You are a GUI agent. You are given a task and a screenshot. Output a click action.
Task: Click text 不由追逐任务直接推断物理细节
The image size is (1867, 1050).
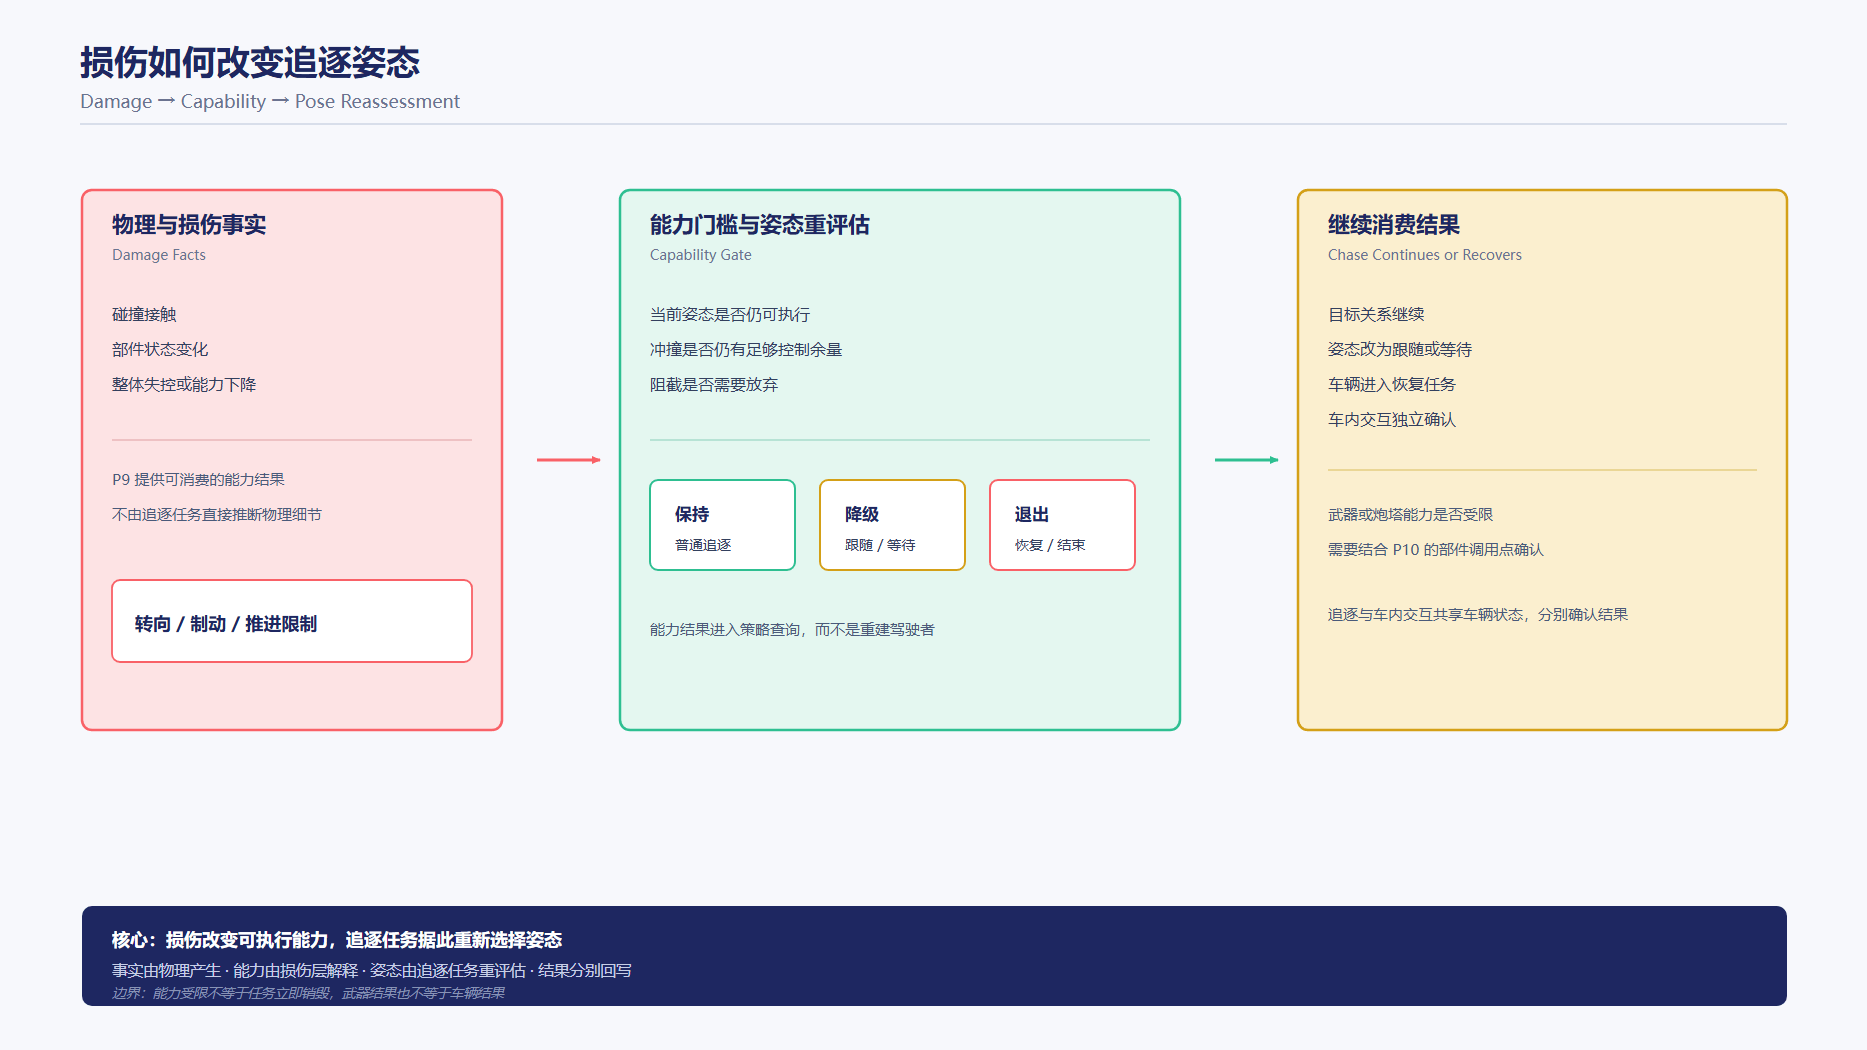(217, 514)
